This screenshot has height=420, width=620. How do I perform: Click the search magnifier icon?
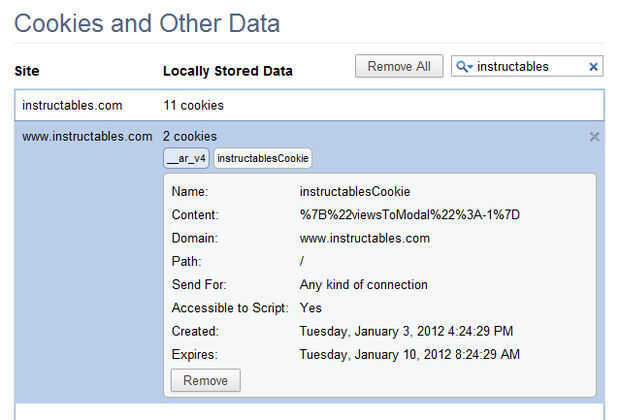point(464,67)
